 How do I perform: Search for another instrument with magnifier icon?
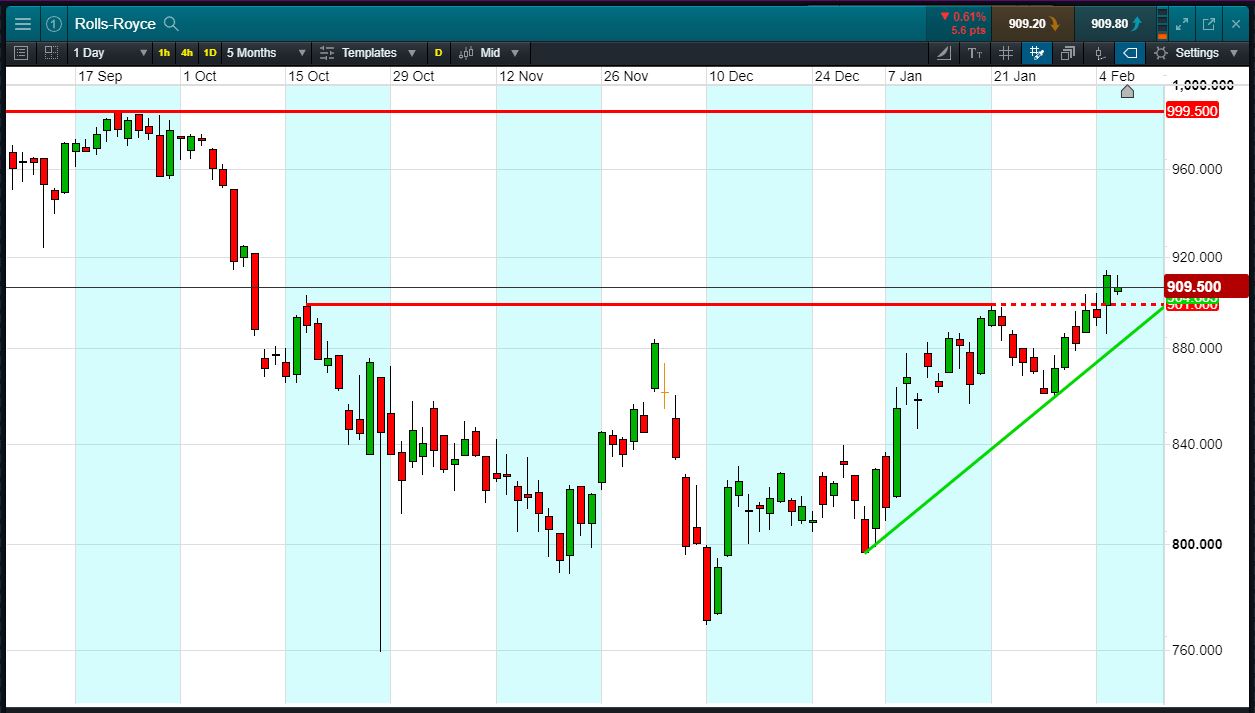coord(171,23)
